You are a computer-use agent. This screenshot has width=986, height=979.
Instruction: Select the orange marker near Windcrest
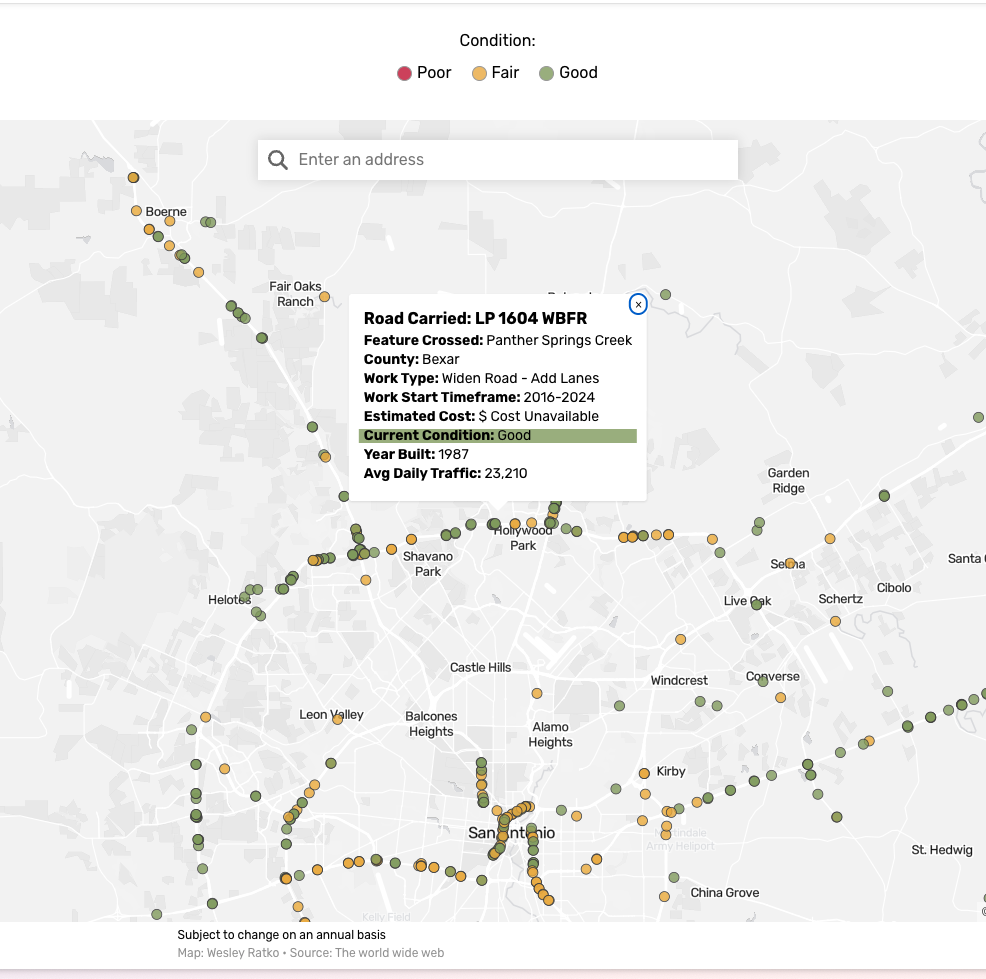(681, 639)
